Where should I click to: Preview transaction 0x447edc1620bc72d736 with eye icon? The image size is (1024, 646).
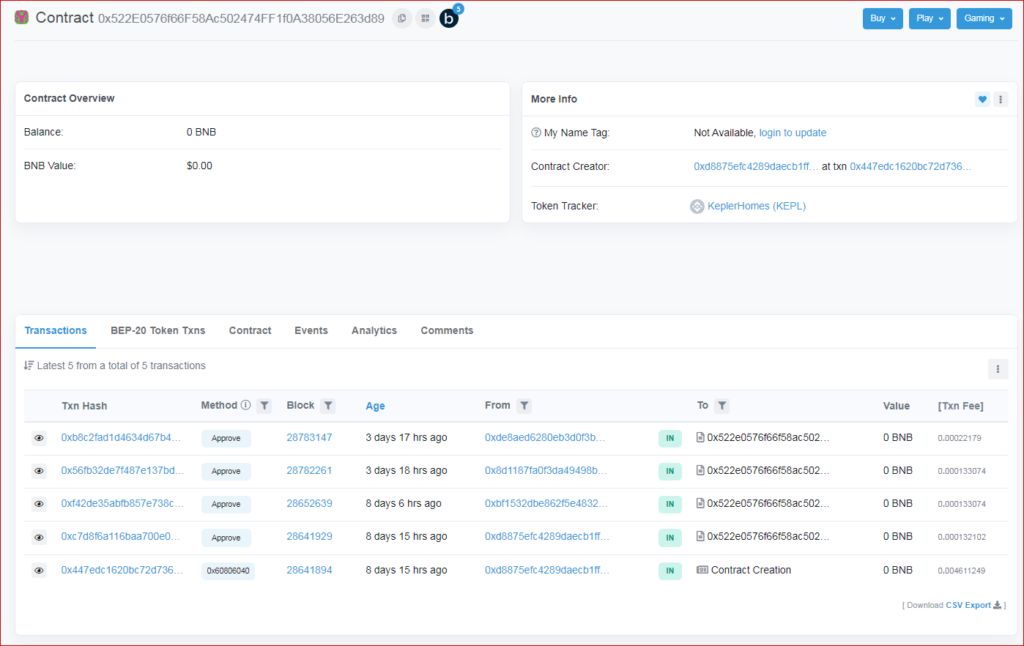[x=39, y=570]
